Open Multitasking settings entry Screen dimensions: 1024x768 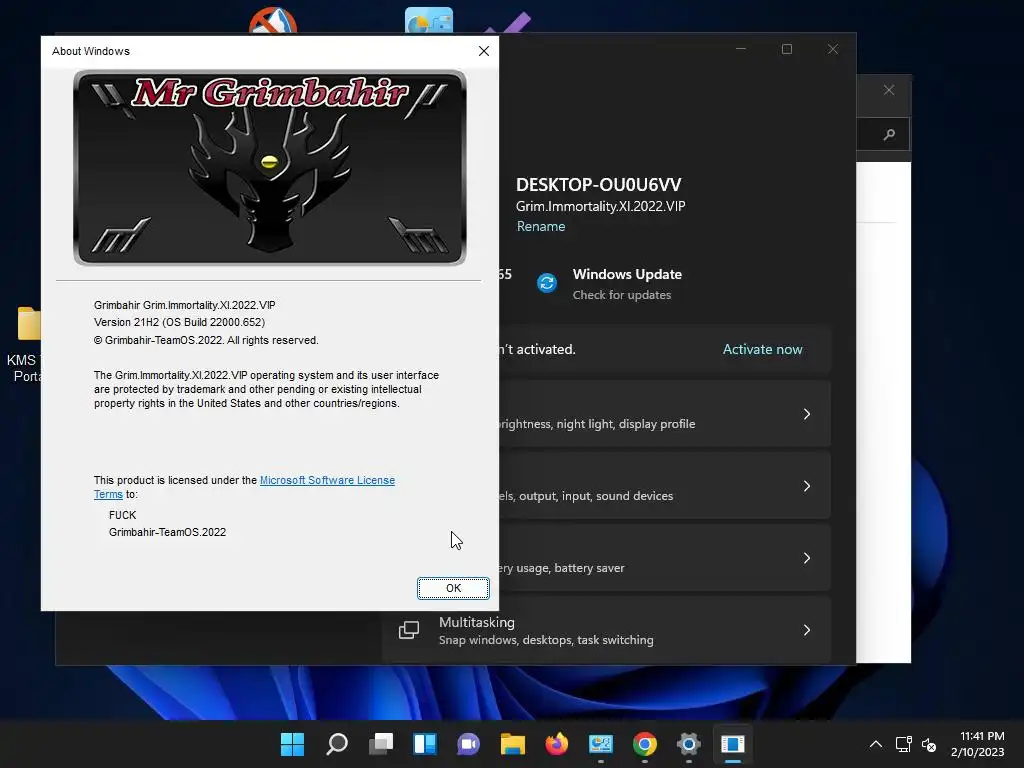coord(607,630)
